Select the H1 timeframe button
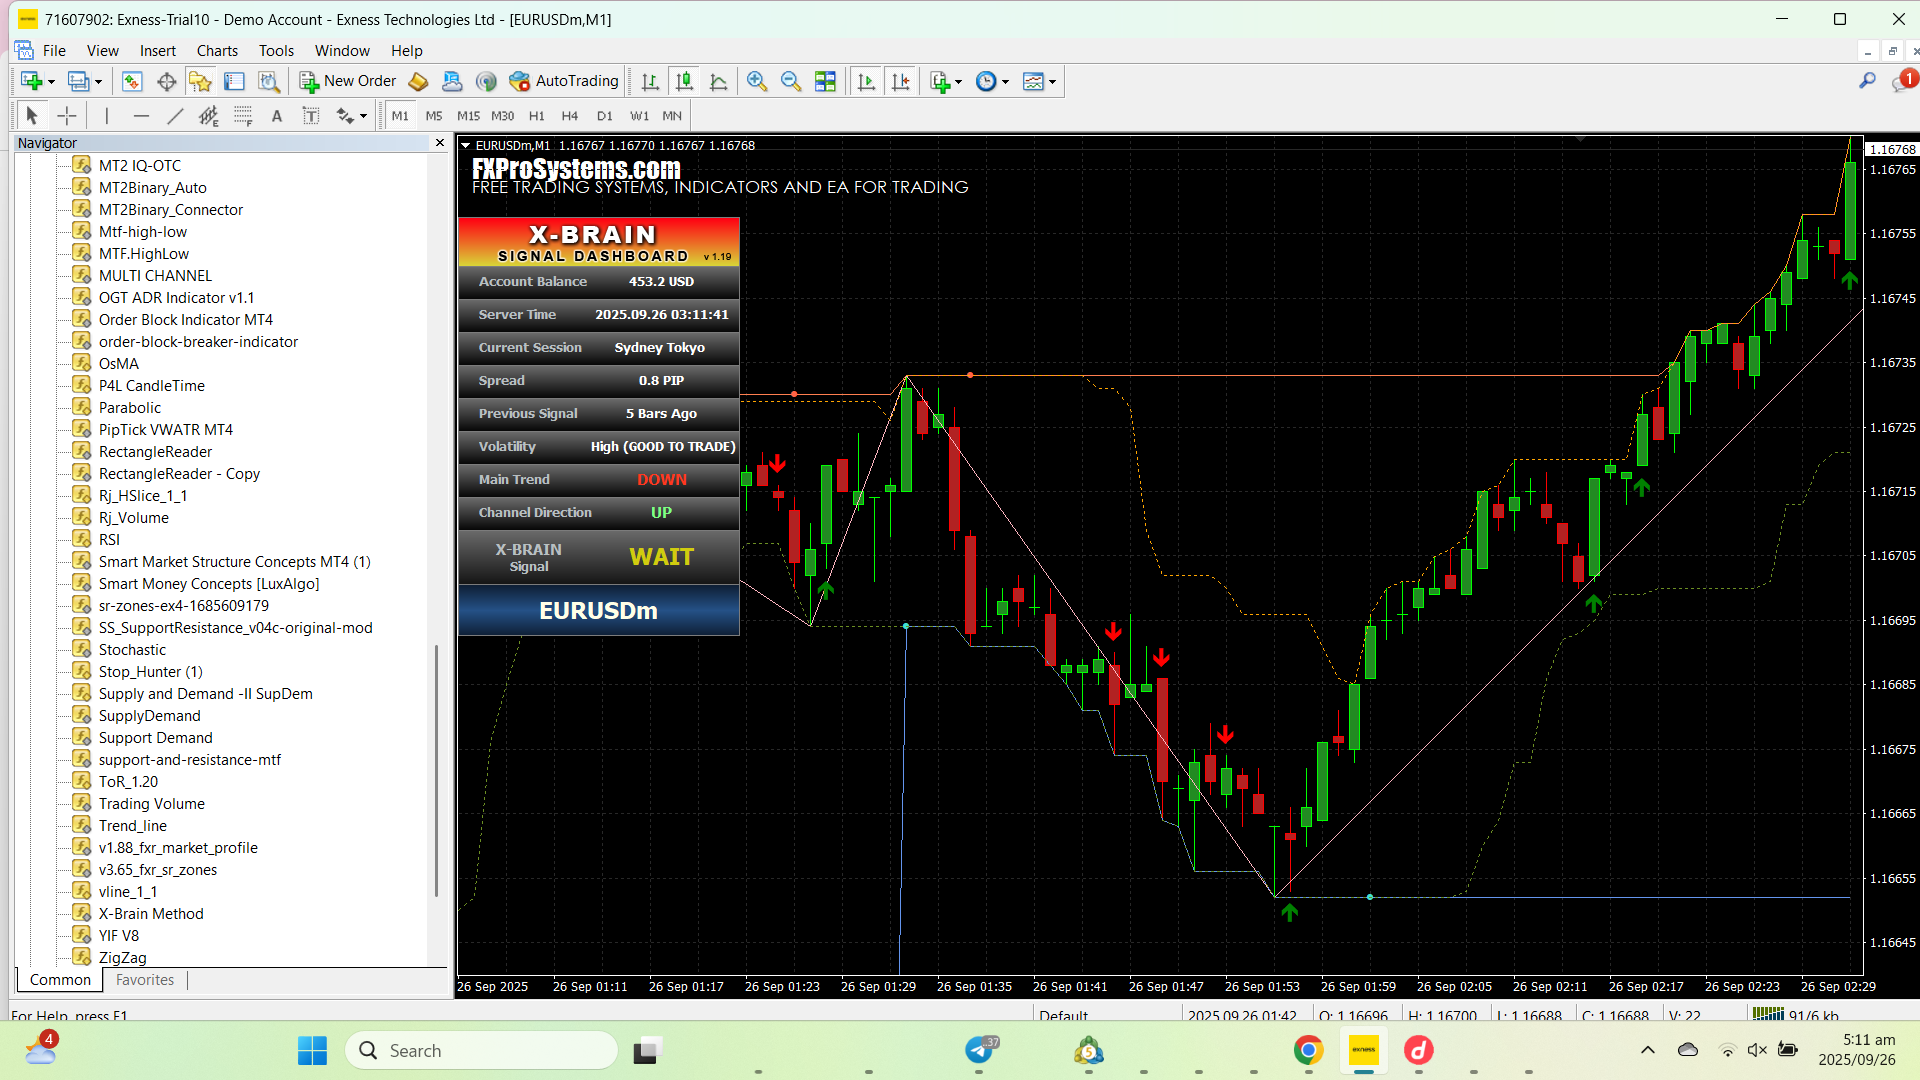Viewport: 1920px width, 1080px height. 537,116
